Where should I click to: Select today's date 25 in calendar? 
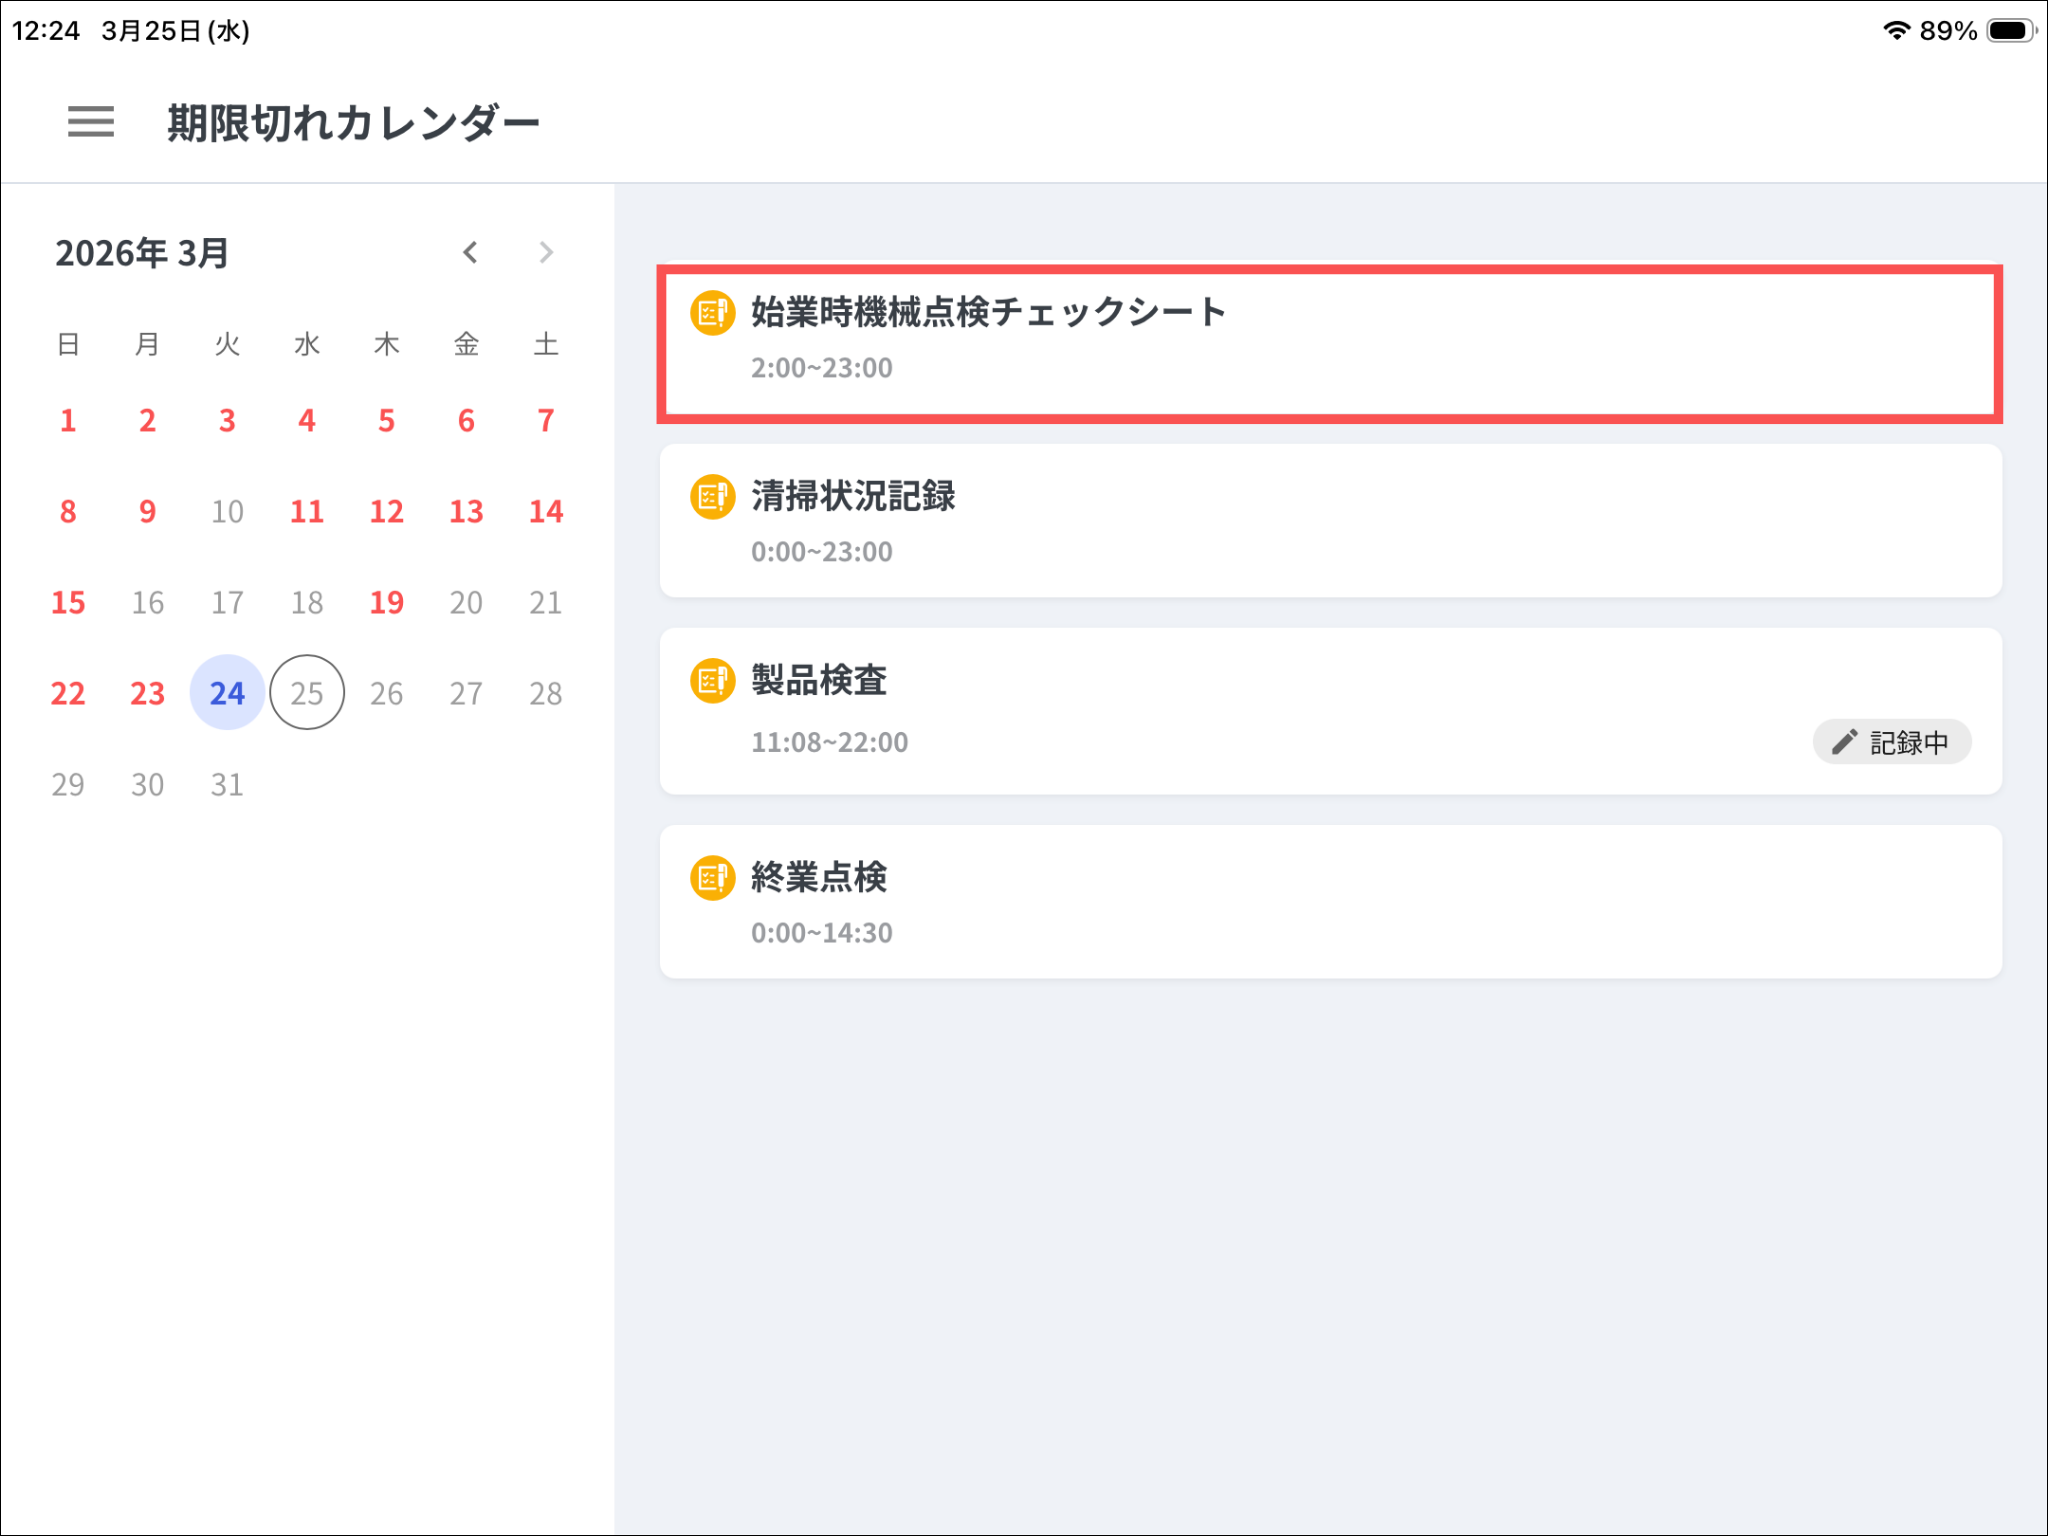(307, 693)
